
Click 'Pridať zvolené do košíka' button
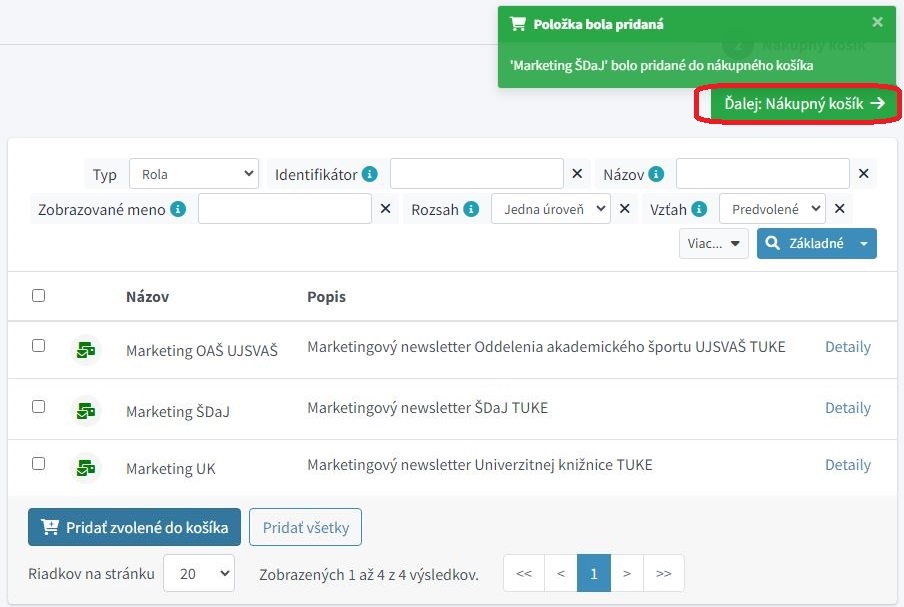[x=134, y=527]
